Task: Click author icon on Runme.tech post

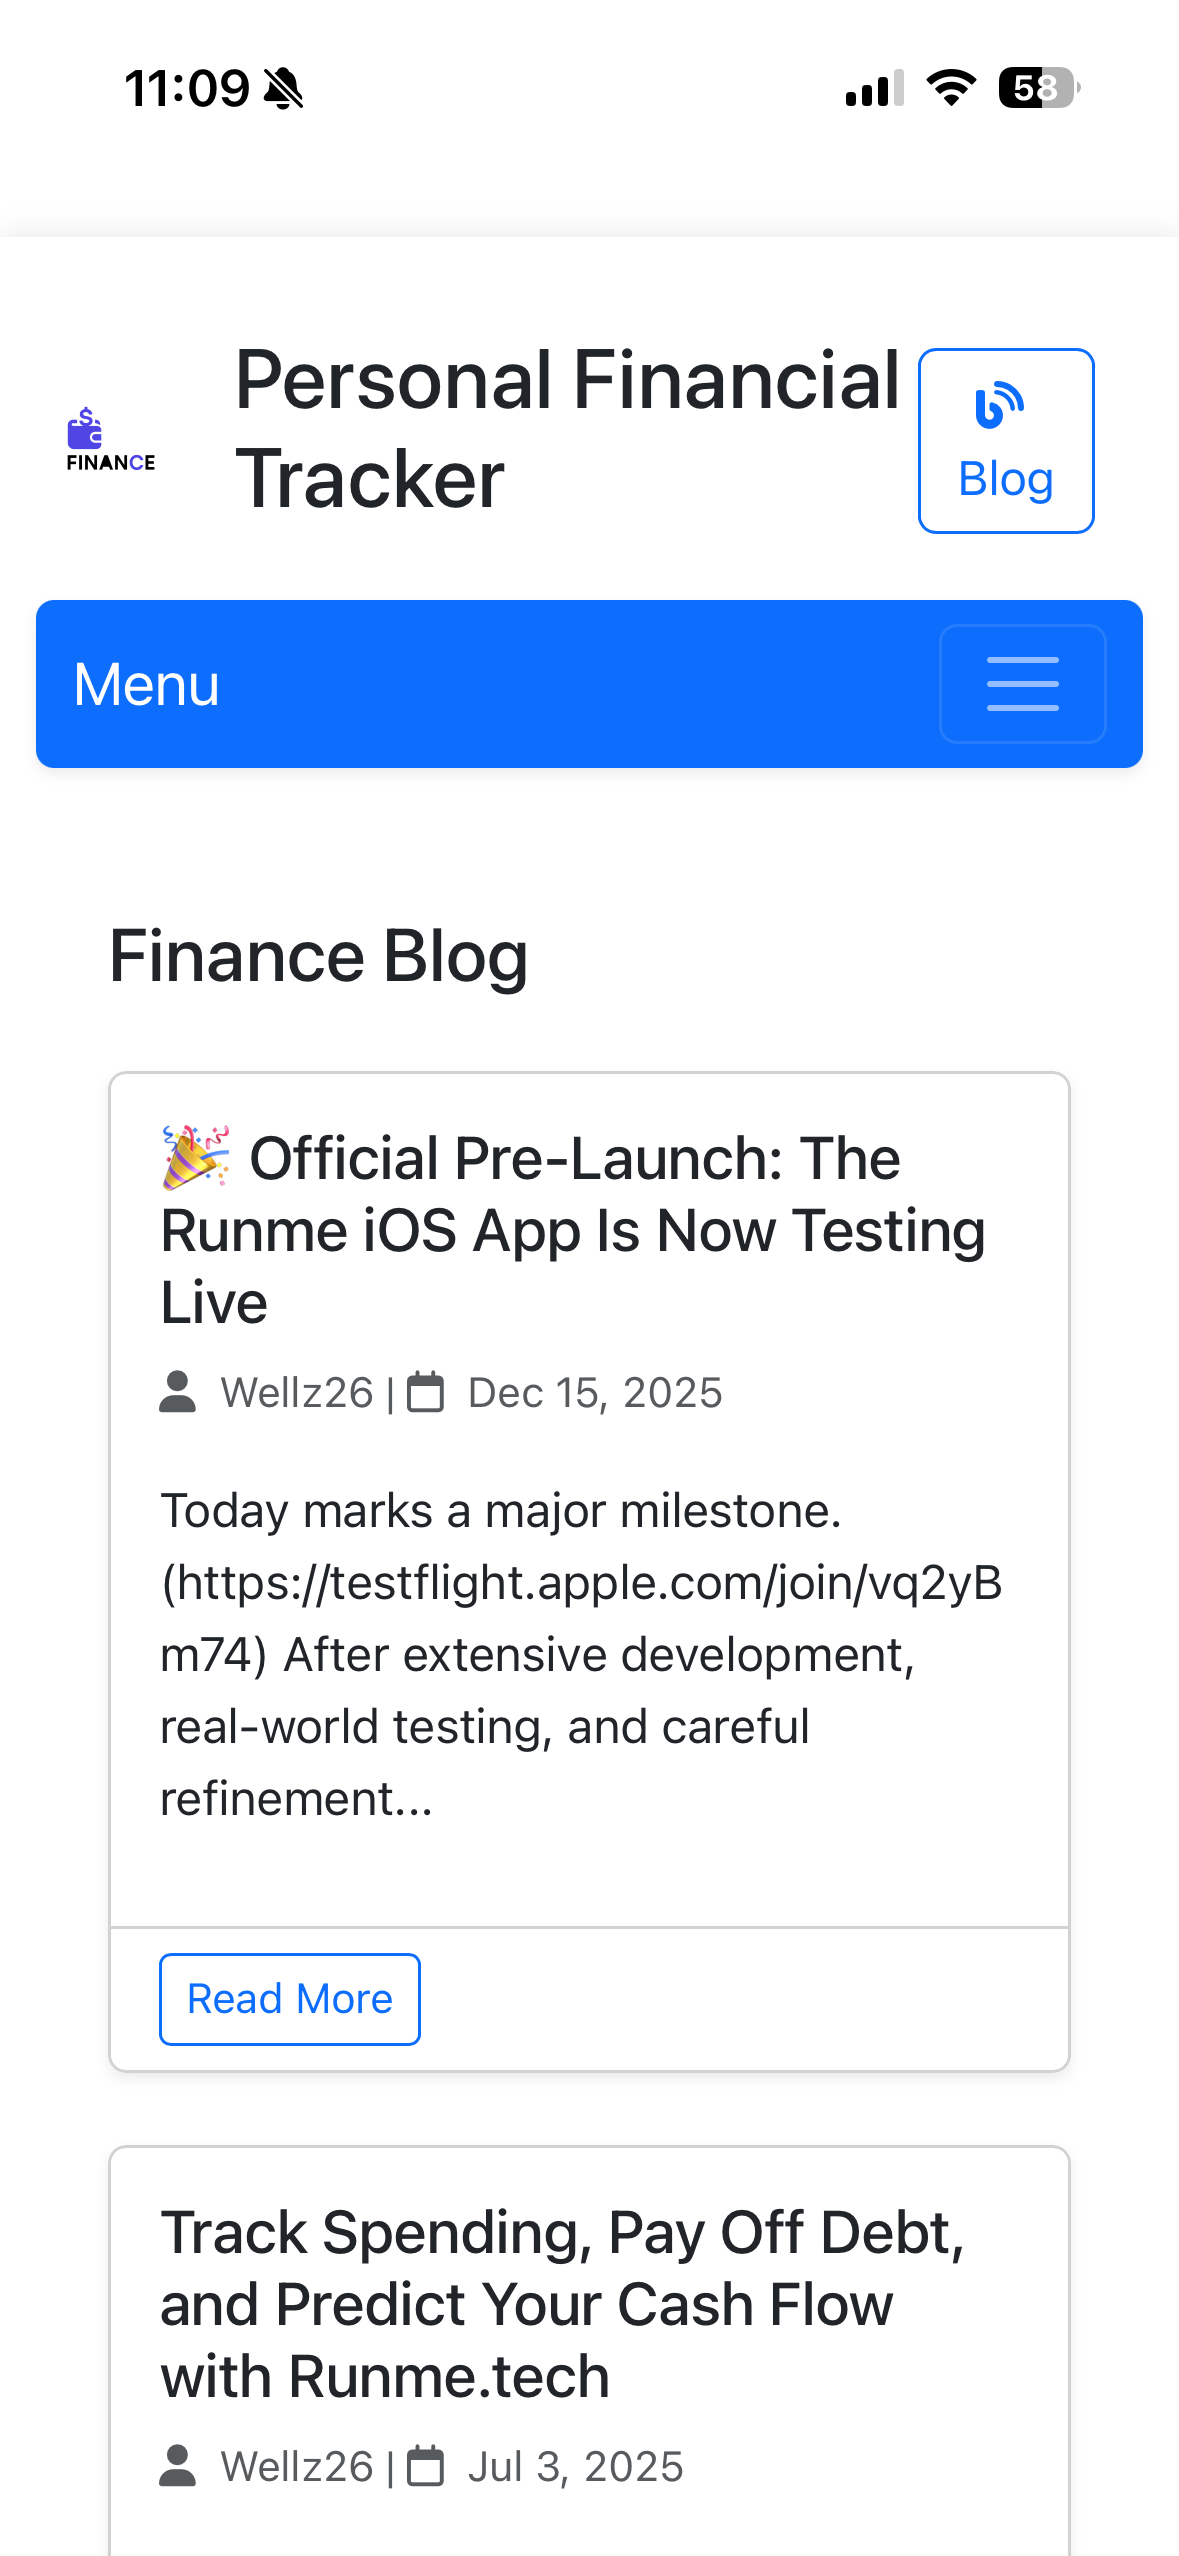Action: pos(178,2466)
